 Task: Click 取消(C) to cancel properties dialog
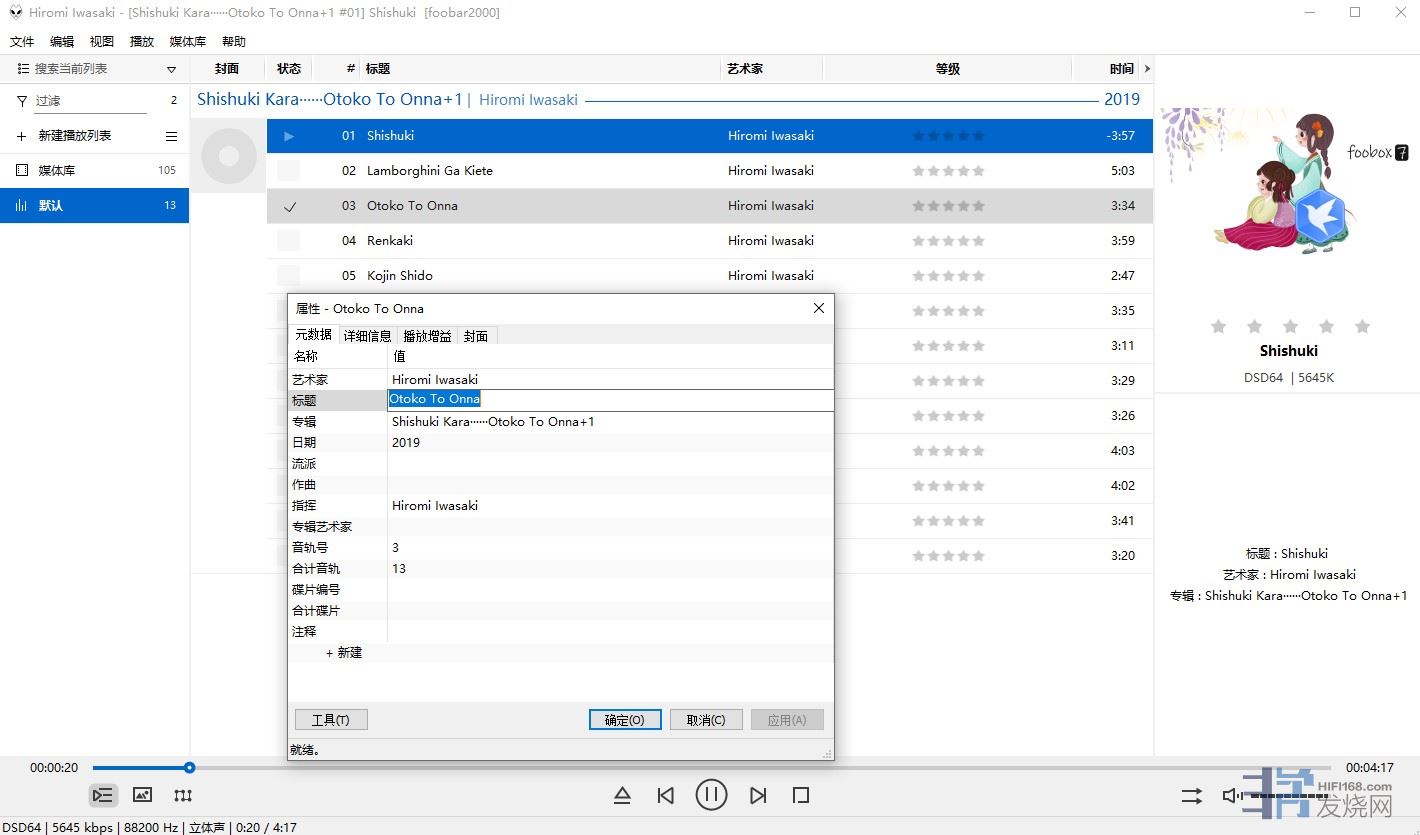click(705, 720)
